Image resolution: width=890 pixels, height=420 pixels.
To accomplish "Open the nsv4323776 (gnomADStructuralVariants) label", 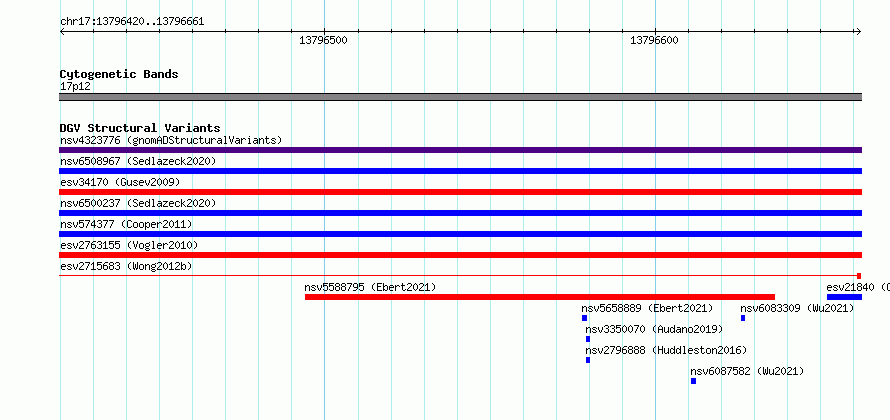I will (x=171, y=140).
